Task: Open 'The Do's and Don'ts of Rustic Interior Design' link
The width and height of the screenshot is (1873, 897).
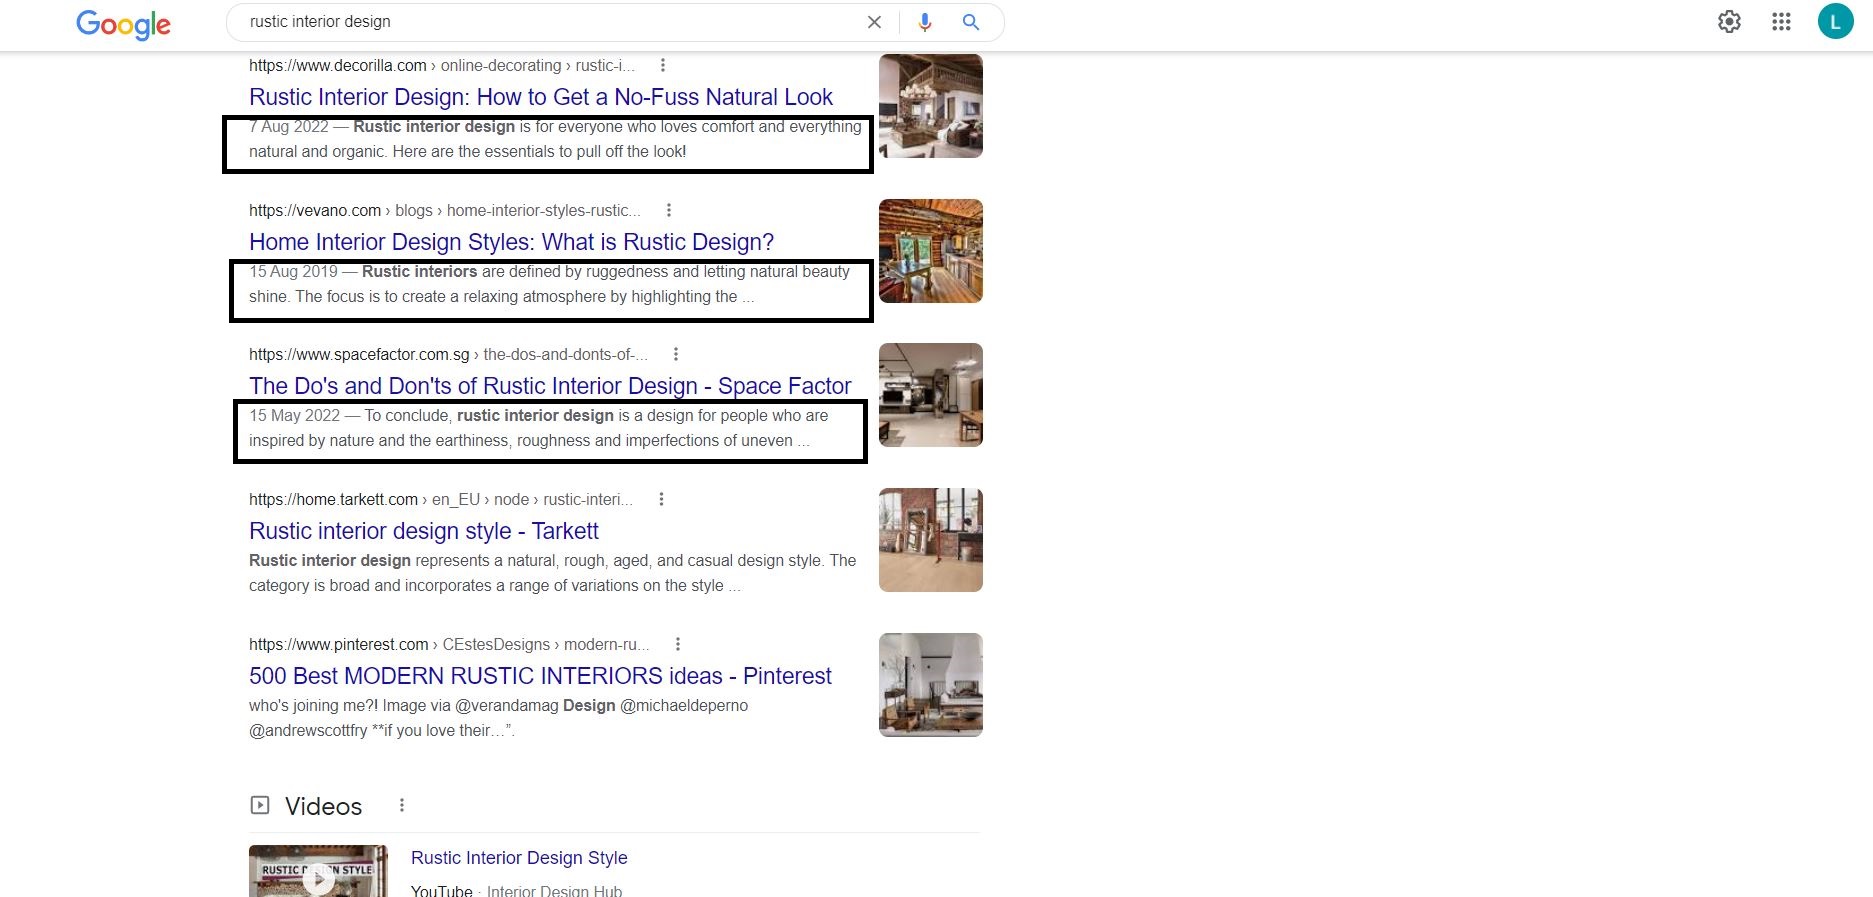Action: coord(550,386)
